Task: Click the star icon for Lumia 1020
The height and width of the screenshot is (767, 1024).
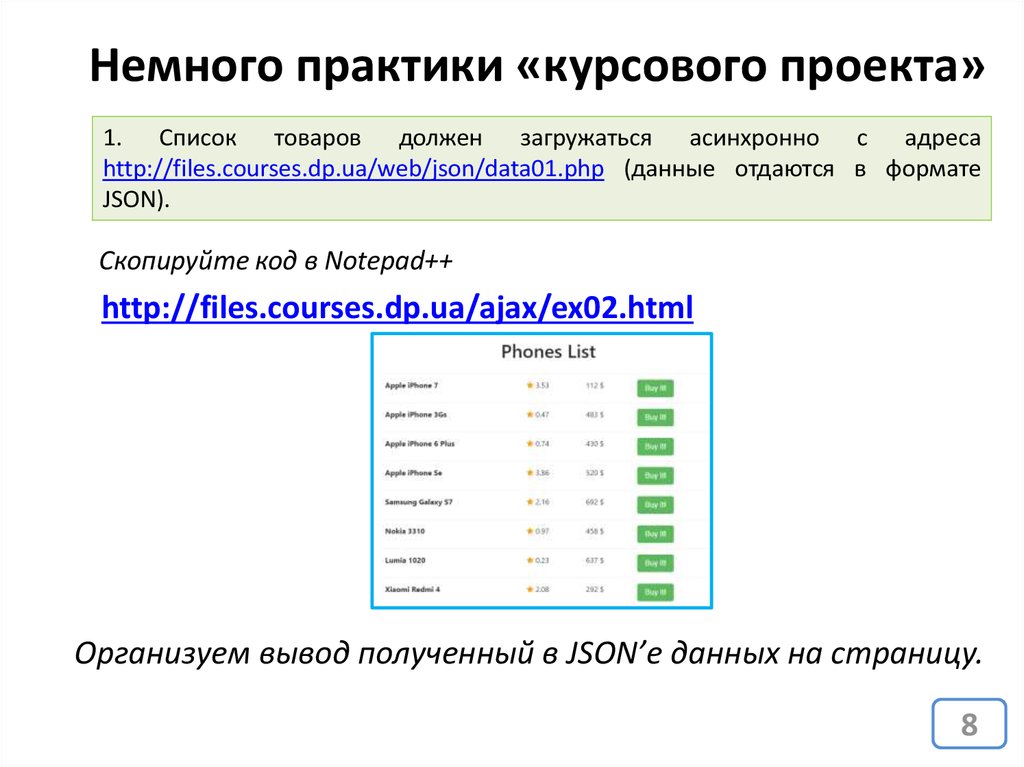Action: [x=530, y=560]
